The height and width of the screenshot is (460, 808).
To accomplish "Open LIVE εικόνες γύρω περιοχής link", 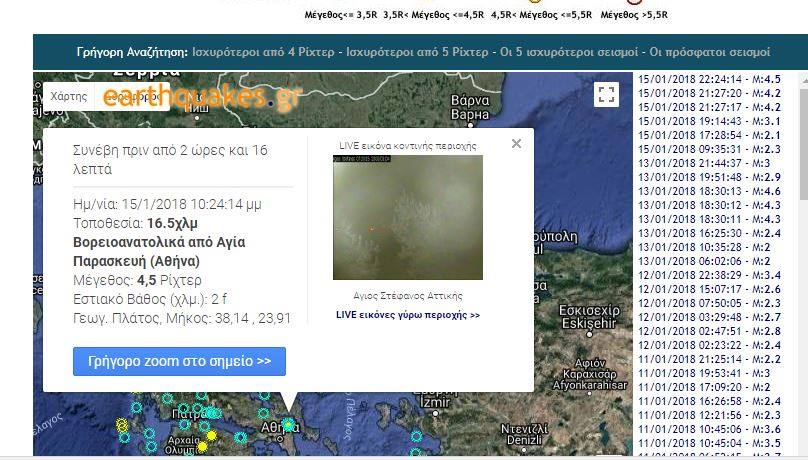I will (x=408, y=315).
